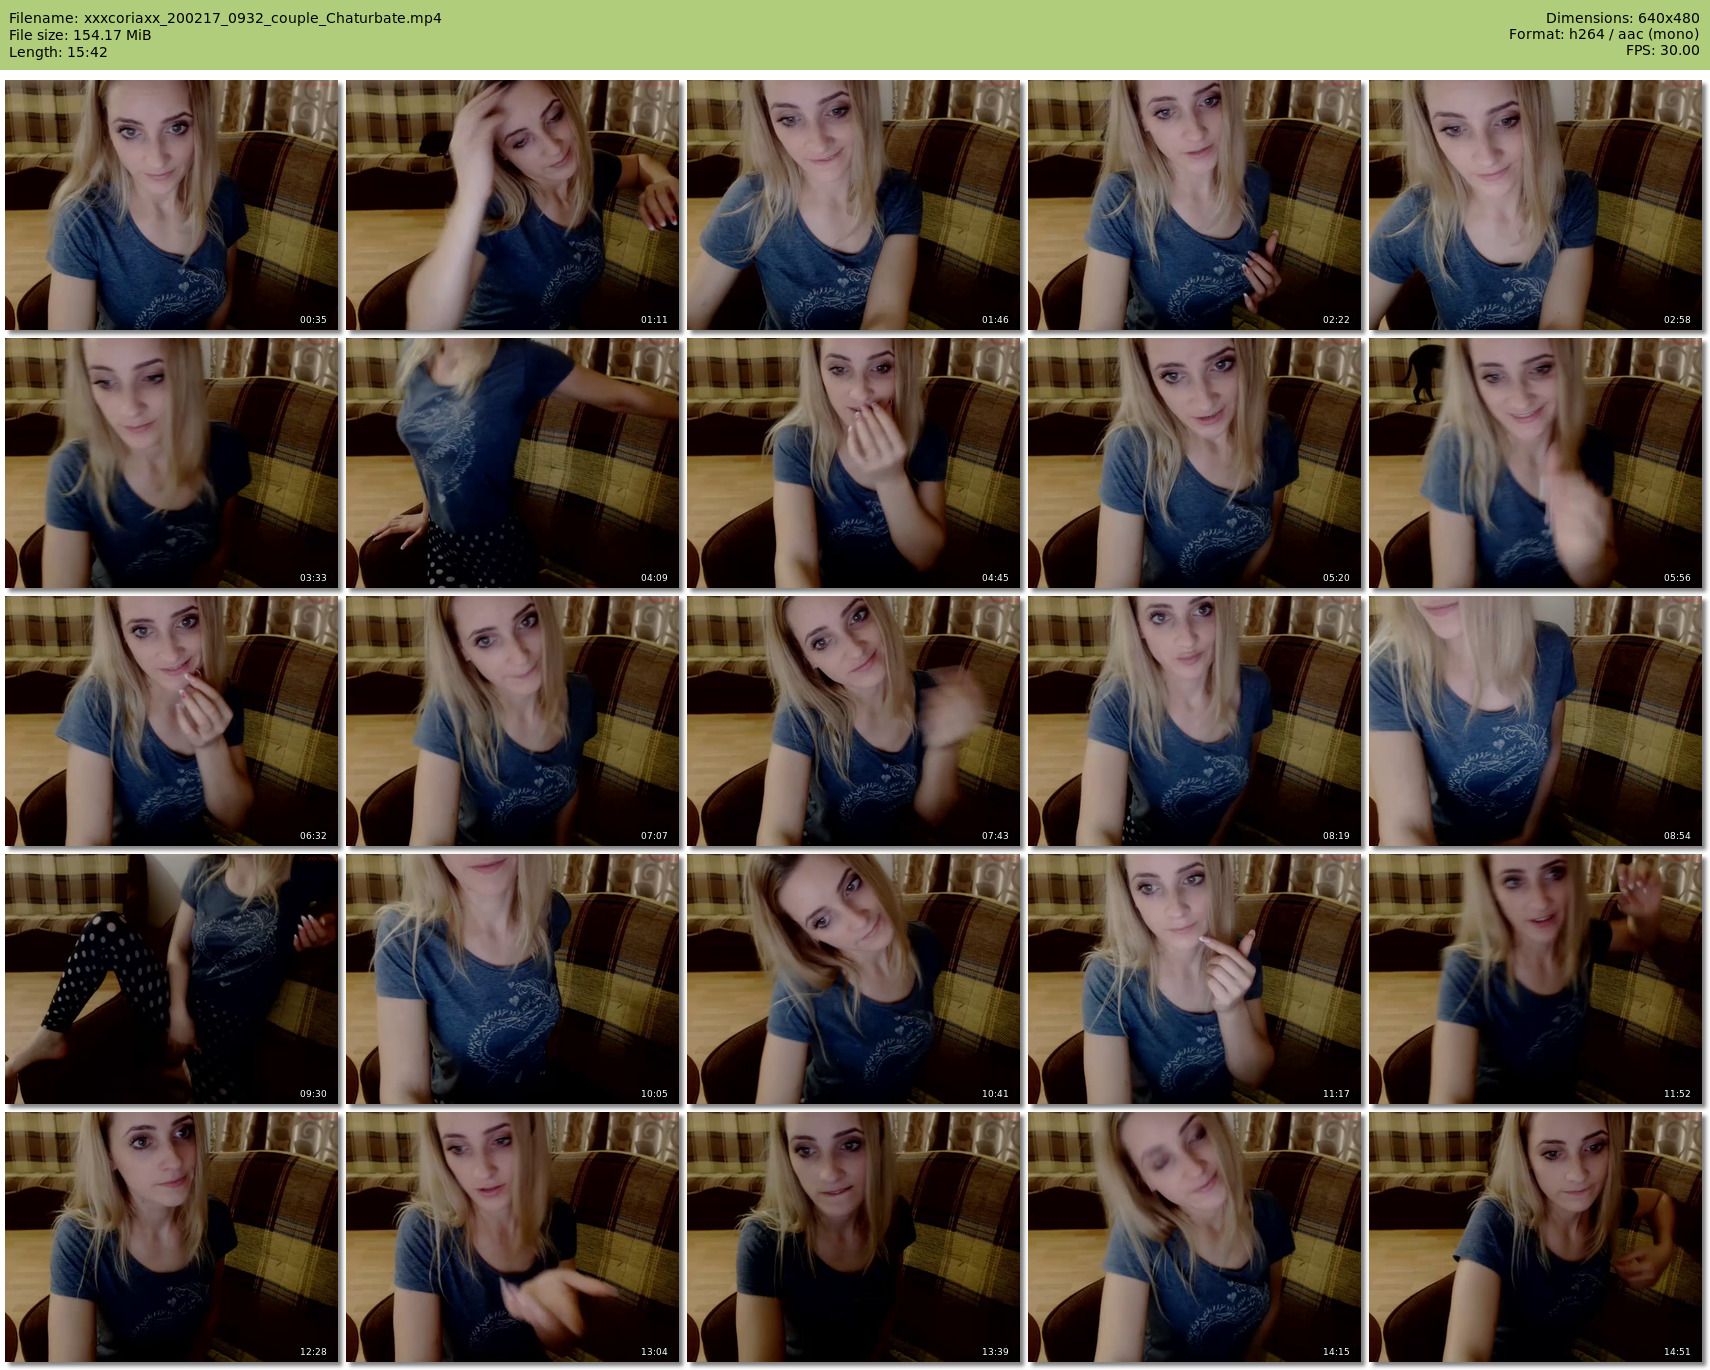The height and width of the screenshot is (1370, 1710).
Task: Select the frame at 13:39
Action: click(x=854, y=1237)
